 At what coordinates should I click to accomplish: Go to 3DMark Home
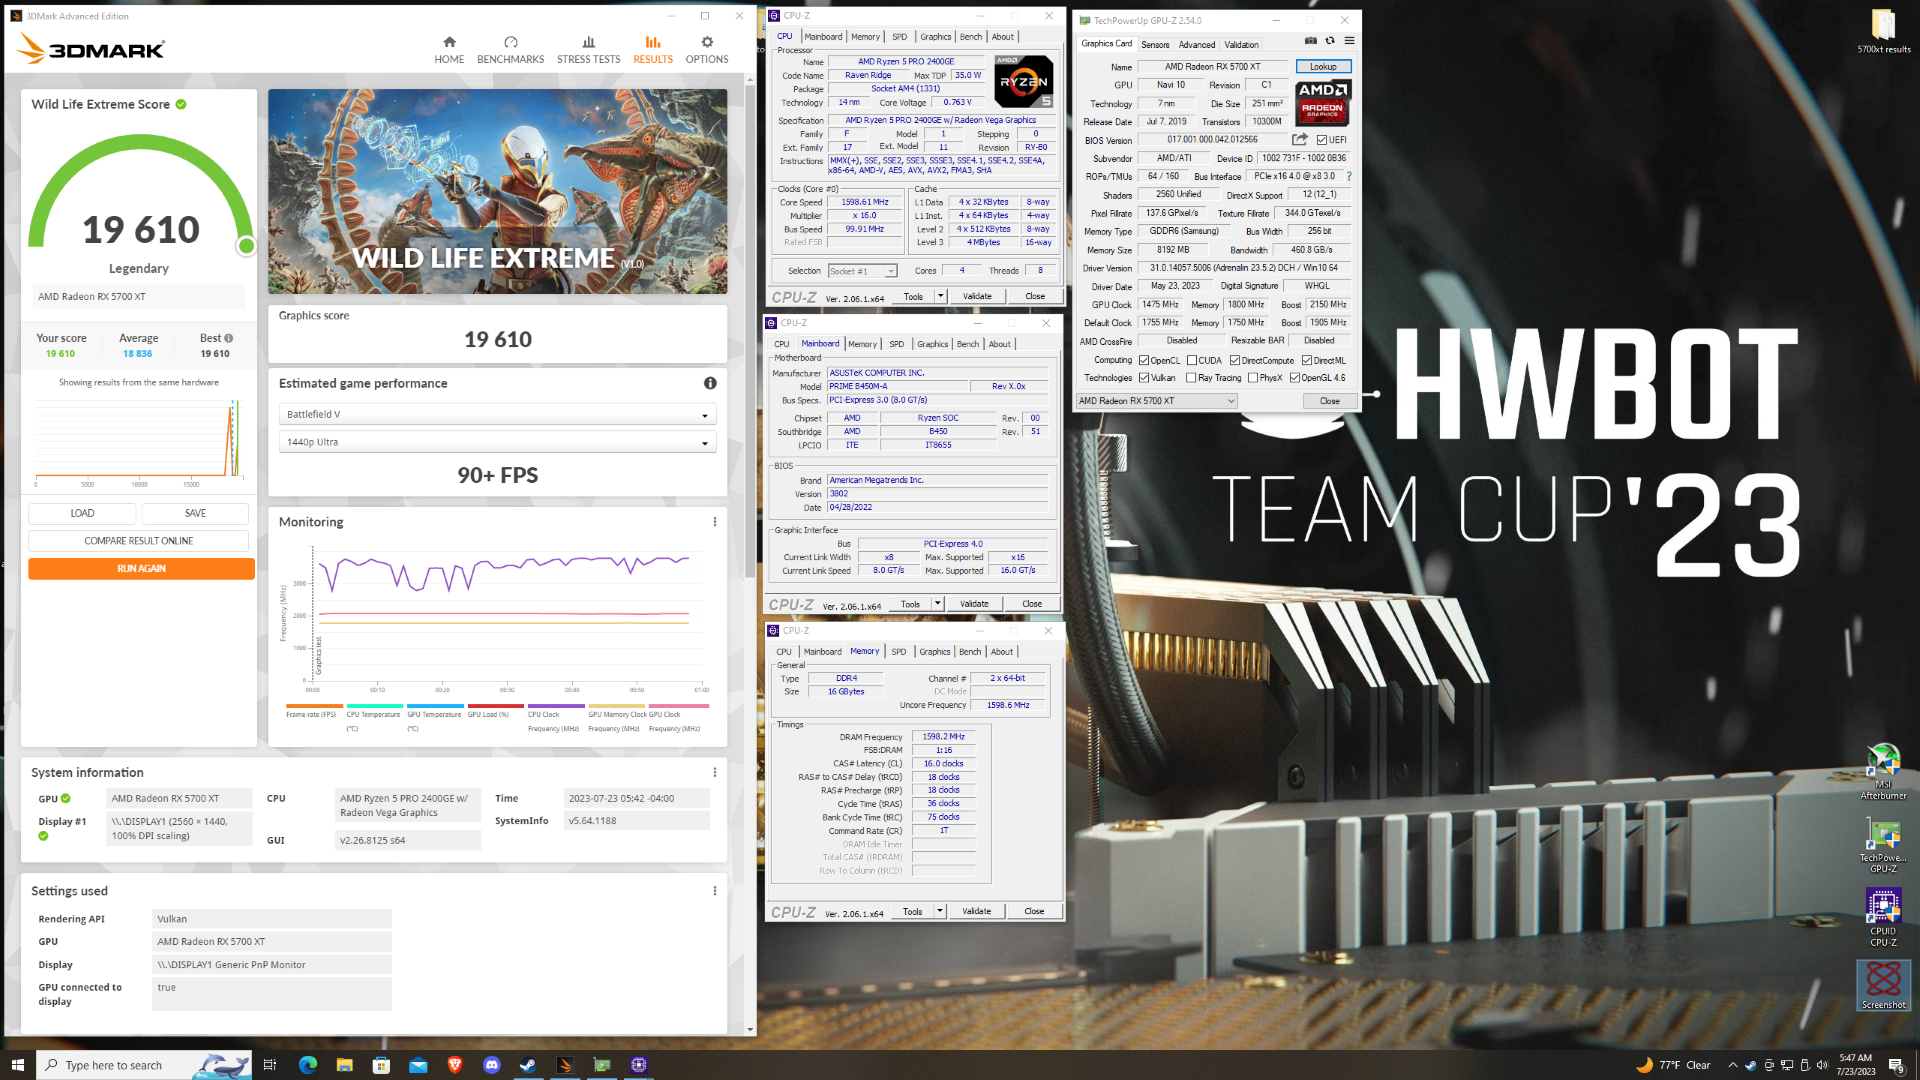point(449,50)
